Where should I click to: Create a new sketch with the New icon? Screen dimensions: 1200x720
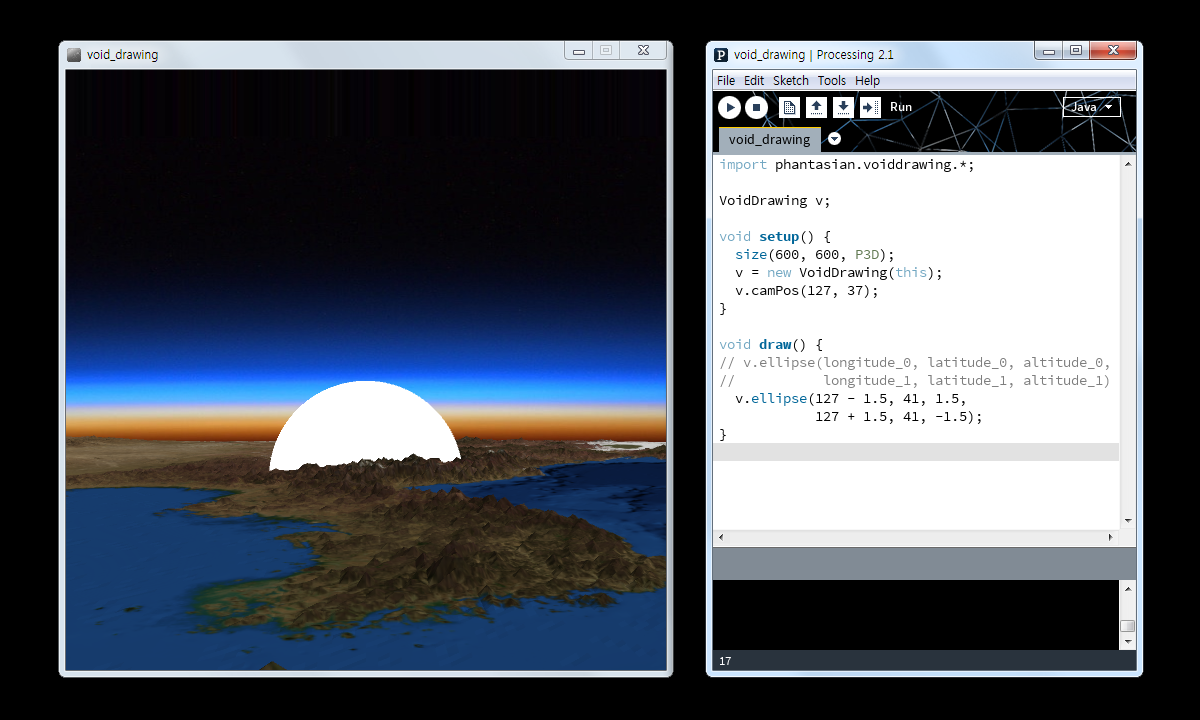[x=789, y=107]
